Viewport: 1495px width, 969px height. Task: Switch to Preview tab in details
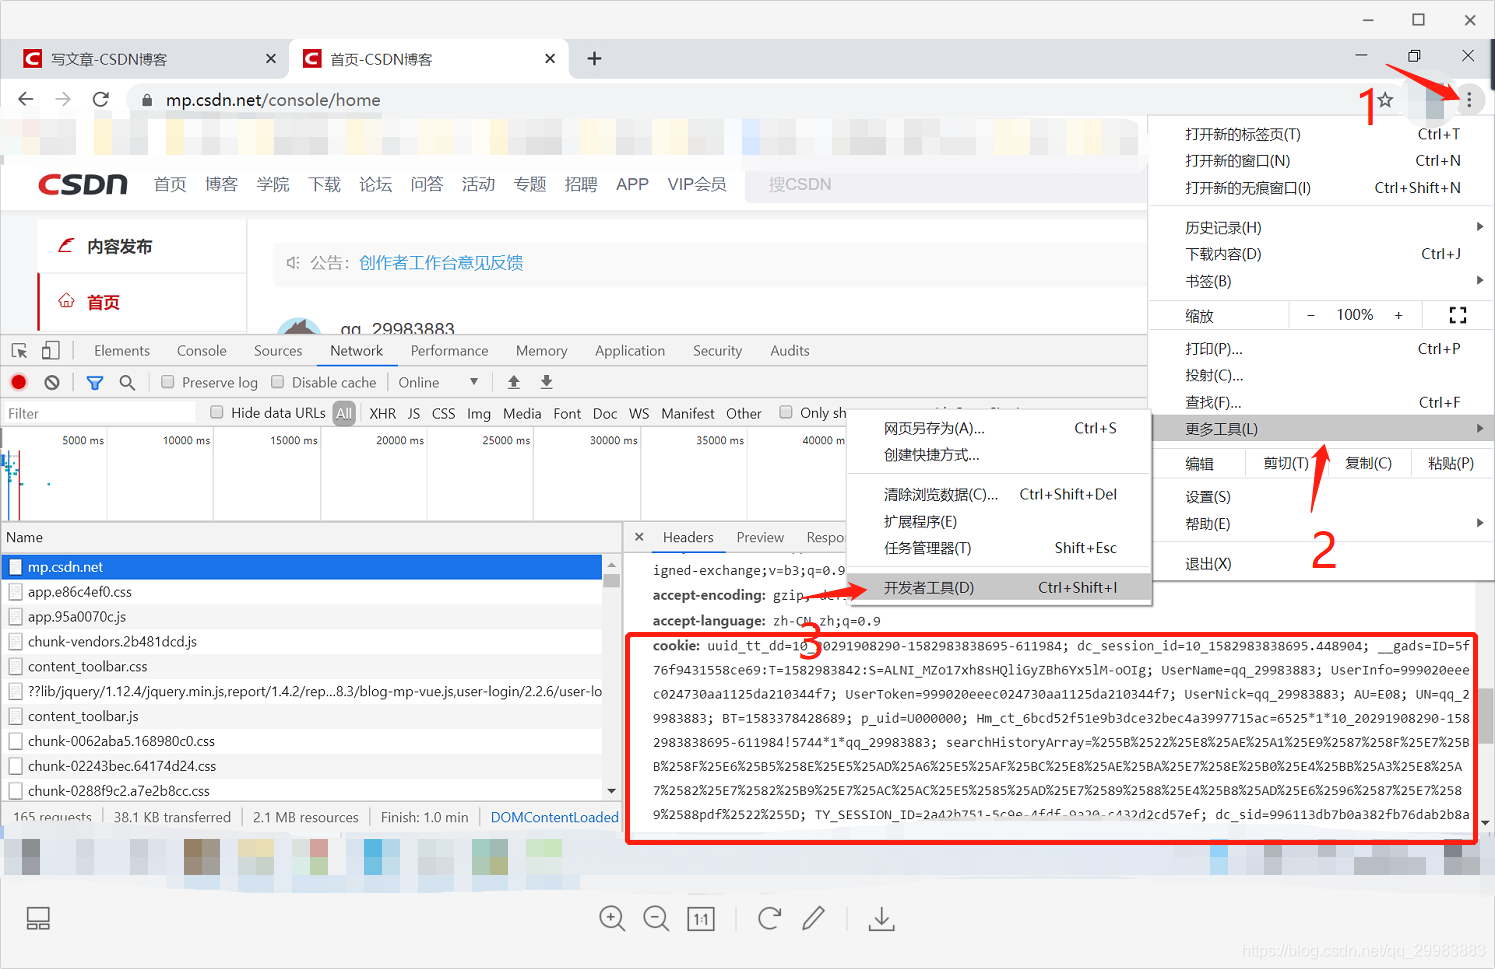[760, 537]
